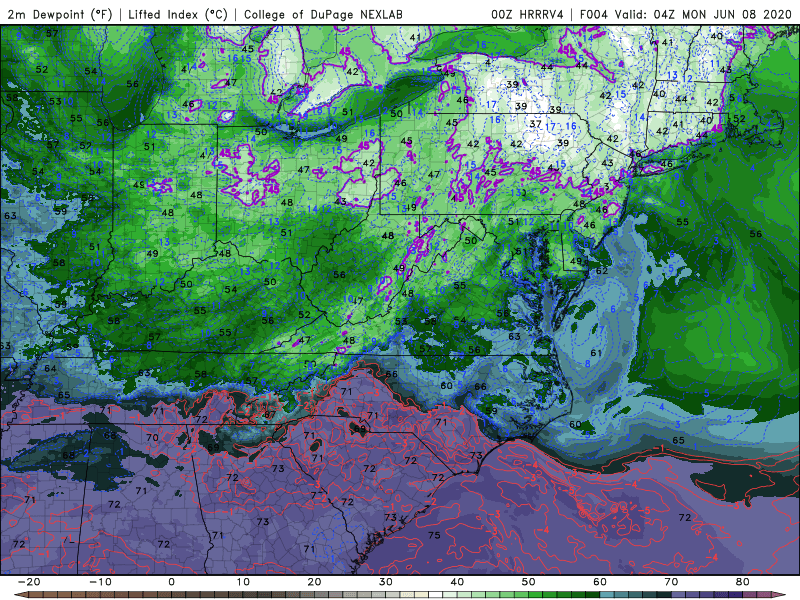
Task: Click the '-20' color scale label
Action: (29, 582)
